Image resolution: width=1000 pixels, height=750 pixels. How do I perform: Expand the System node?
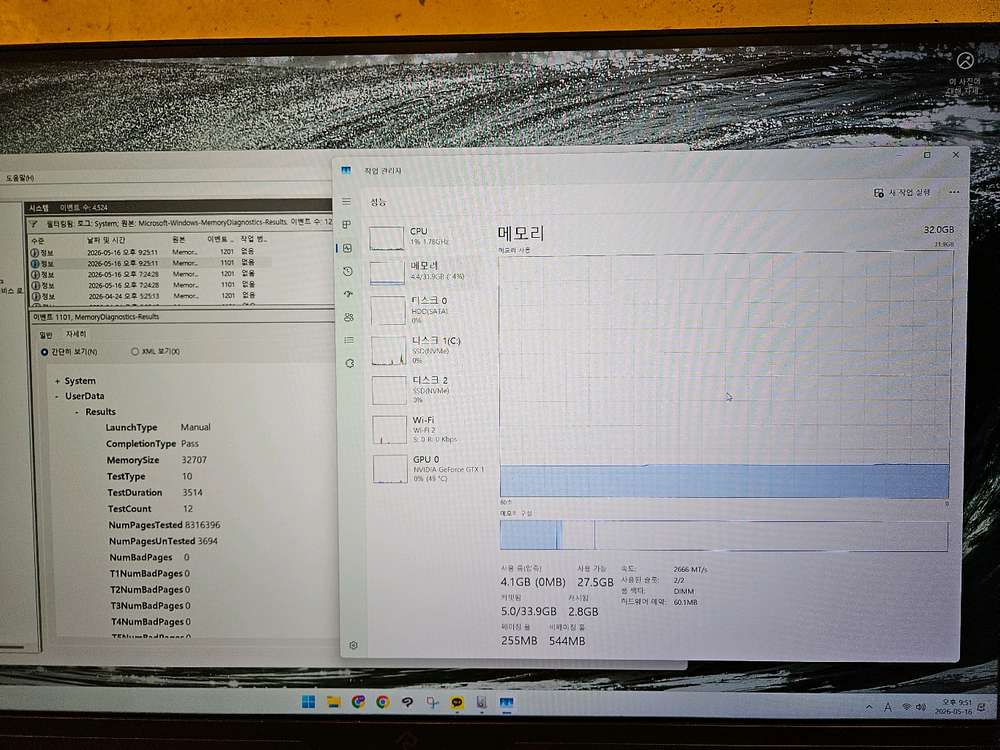tap(57, 381)
